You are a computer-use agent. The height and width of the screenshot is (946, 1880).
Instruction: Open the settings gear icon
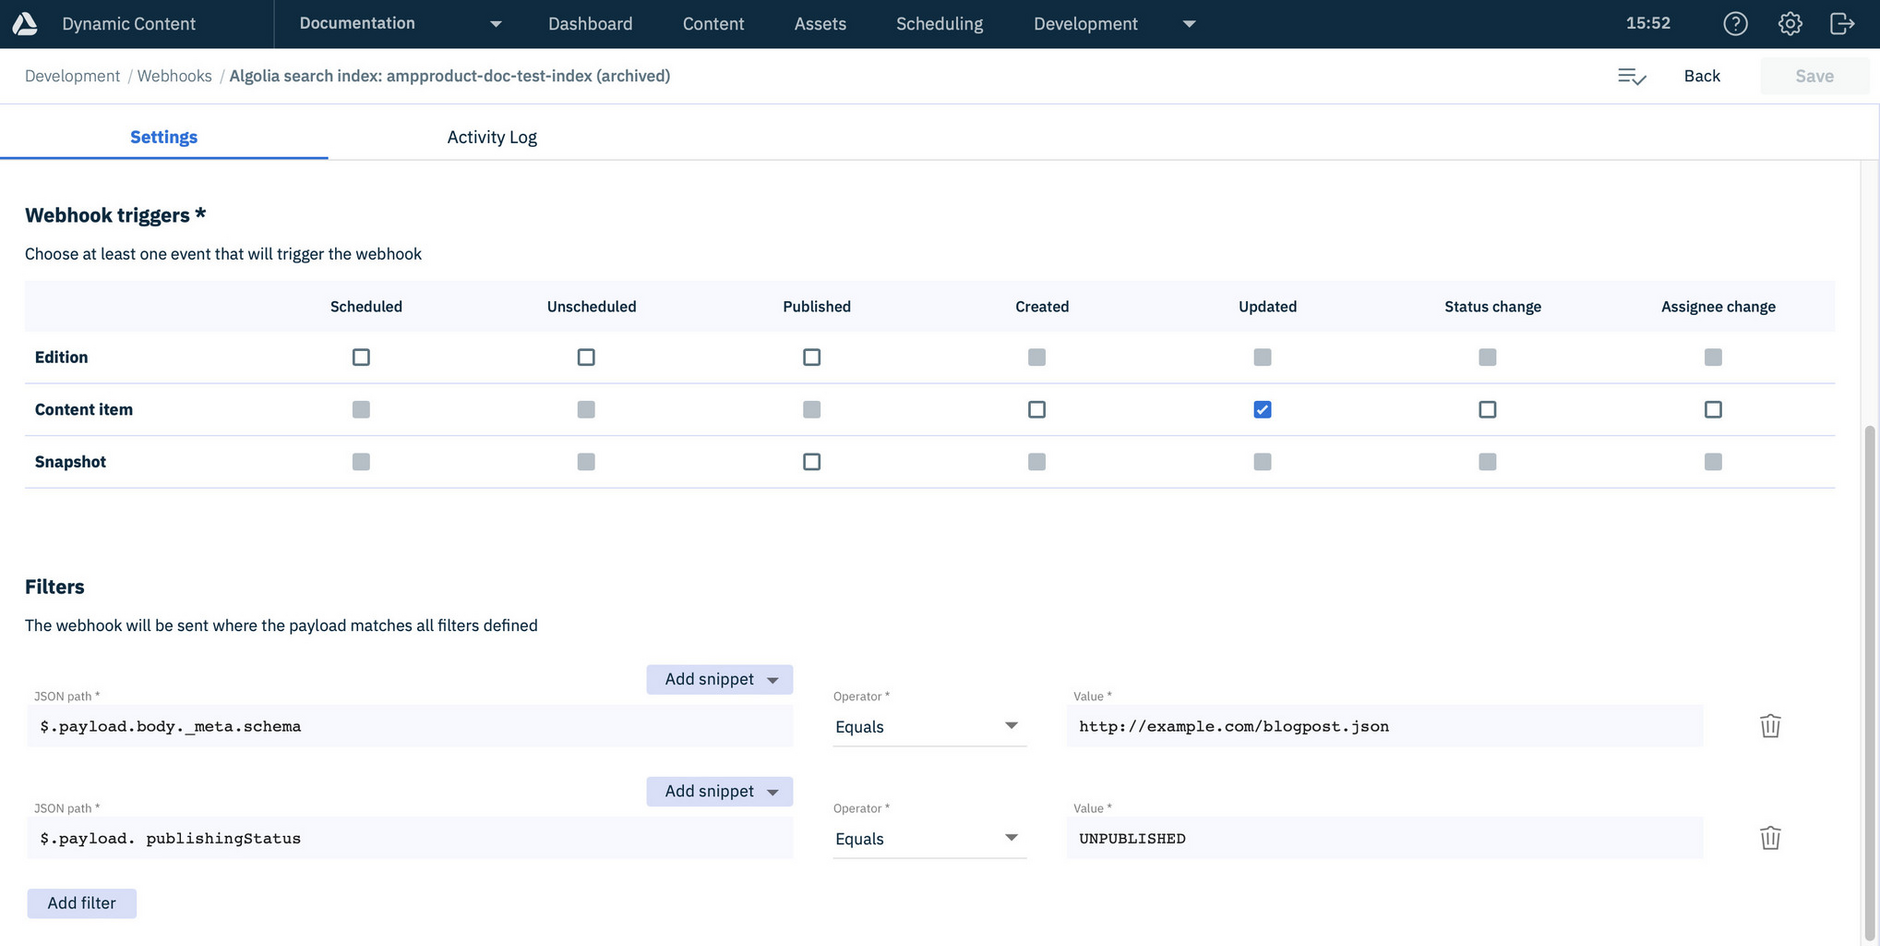click(1790, 24)
